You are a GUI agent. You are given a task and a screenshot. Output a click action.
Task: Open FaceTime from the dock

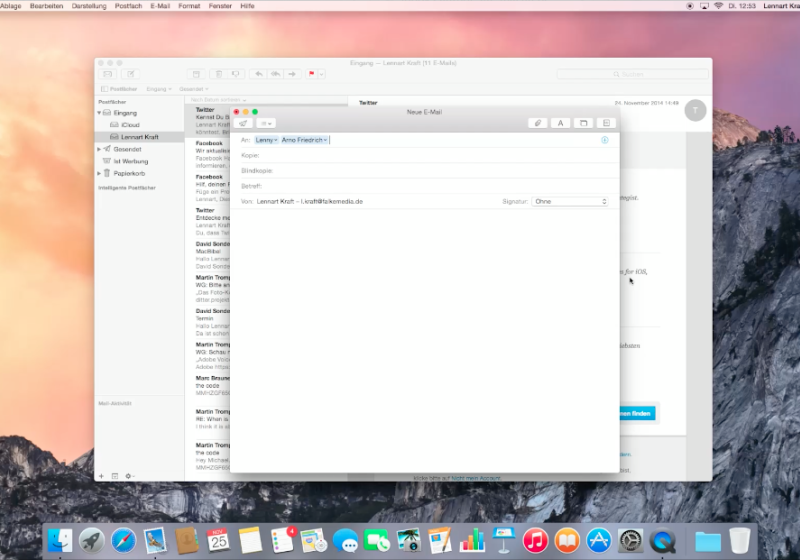377,541
